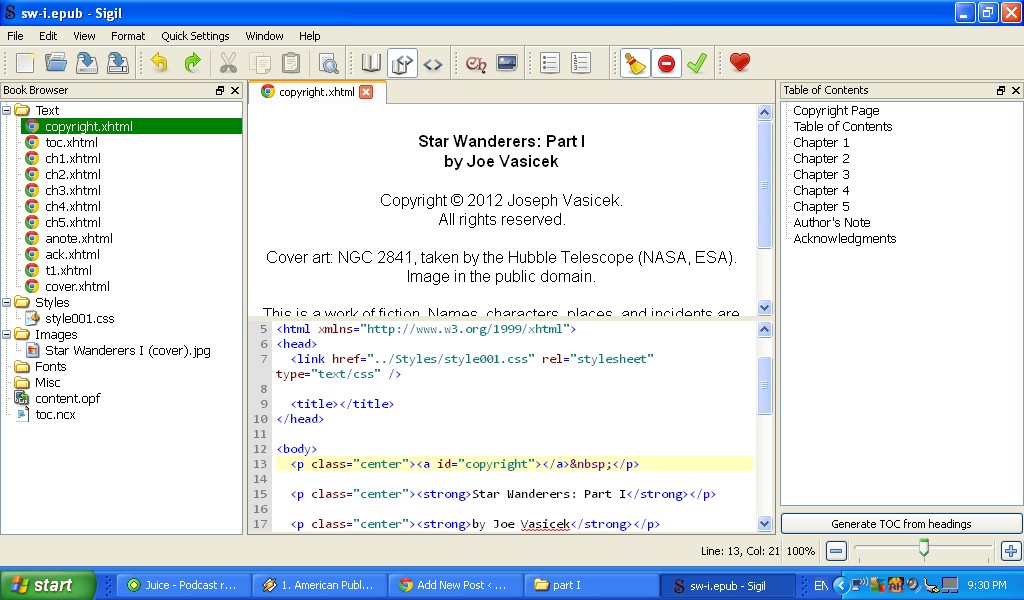Click Acknowledgments in Table of Contents
1024x600 pixels.
(x=844, y=238)
